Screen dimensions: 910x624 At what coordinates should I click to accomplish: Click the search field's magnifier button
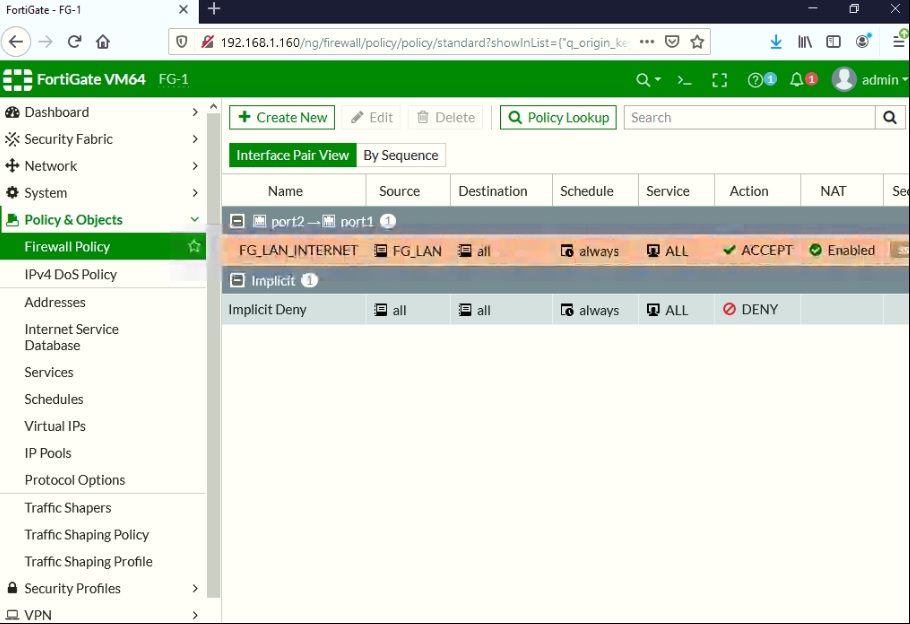point(889,117)
